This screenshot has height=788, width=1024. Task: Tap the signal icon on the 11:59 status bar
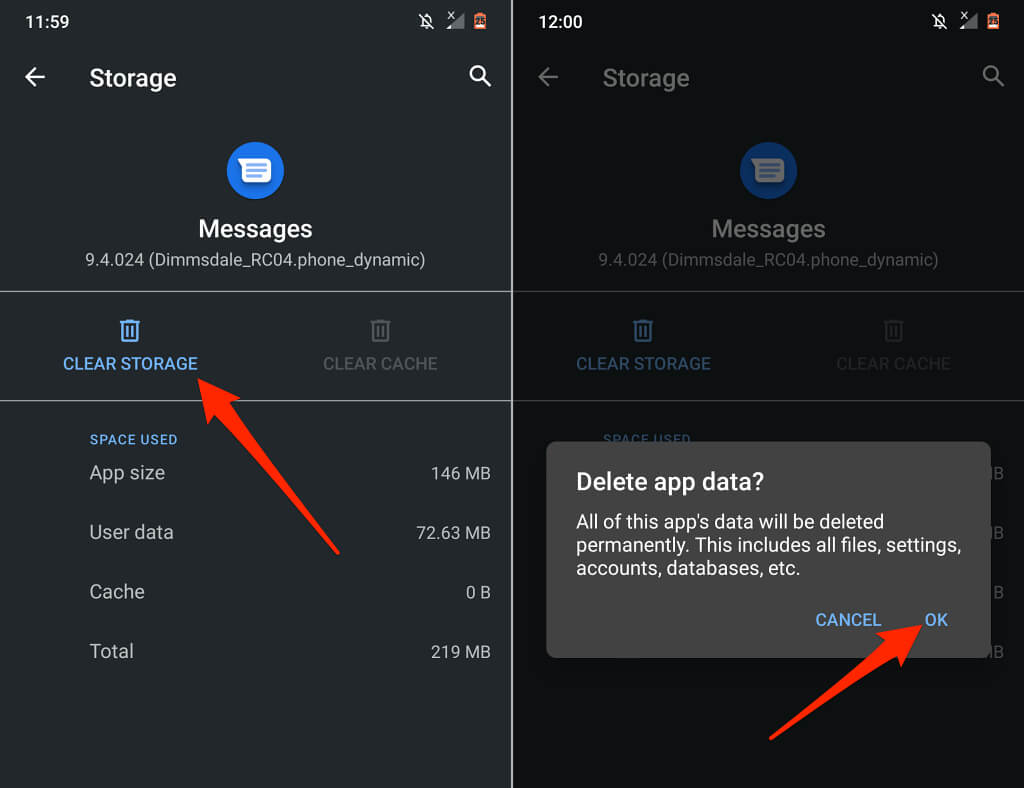[x=454, y=21]
